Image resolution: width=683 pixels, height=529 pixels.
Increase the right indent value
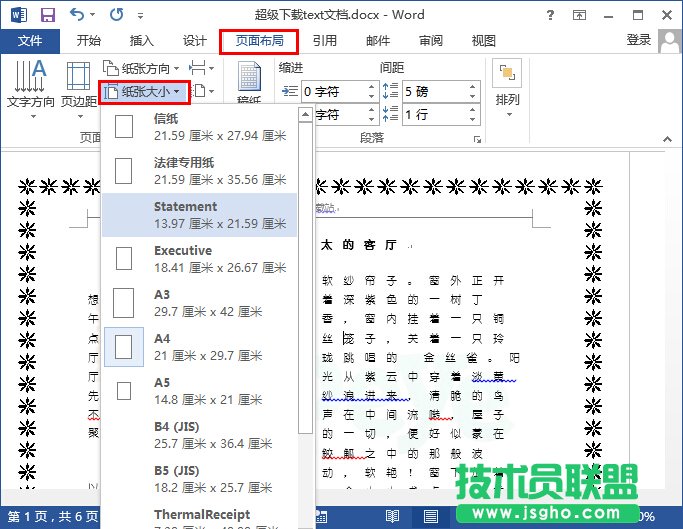tap(371, 110)
